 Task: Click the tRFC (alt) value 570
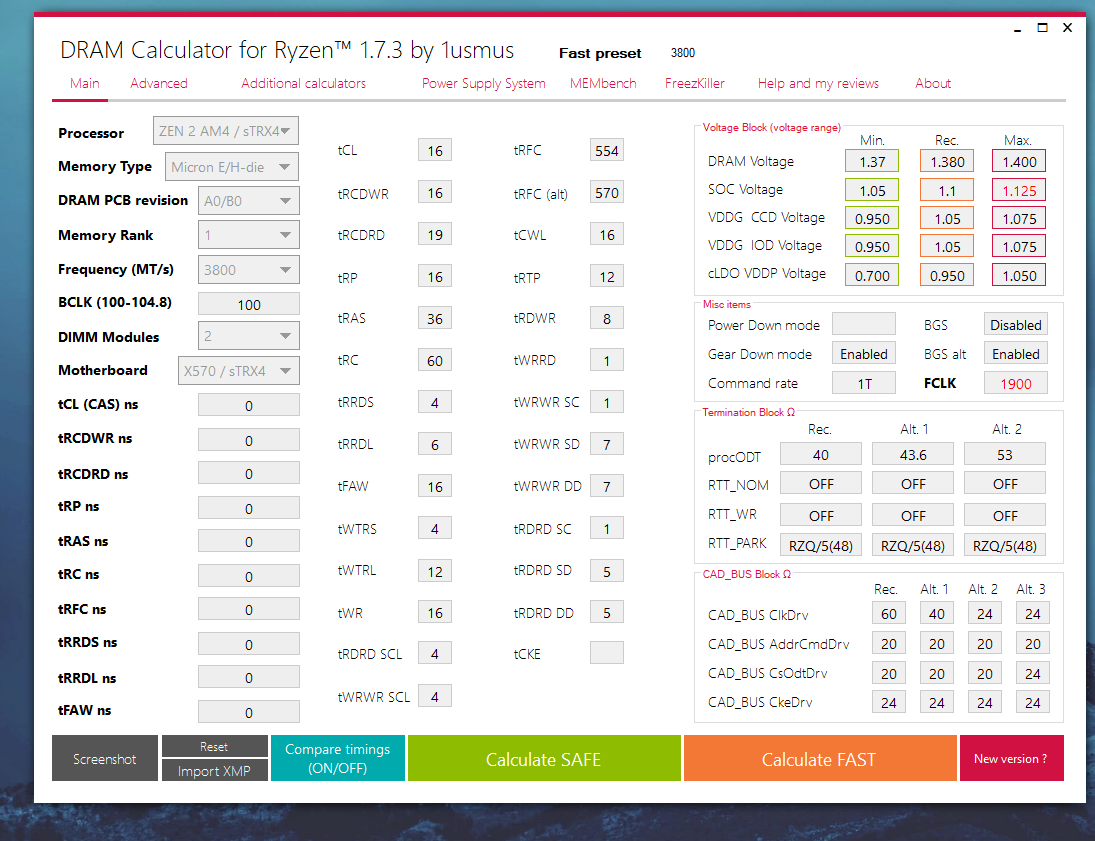click(x=607, y=193)
